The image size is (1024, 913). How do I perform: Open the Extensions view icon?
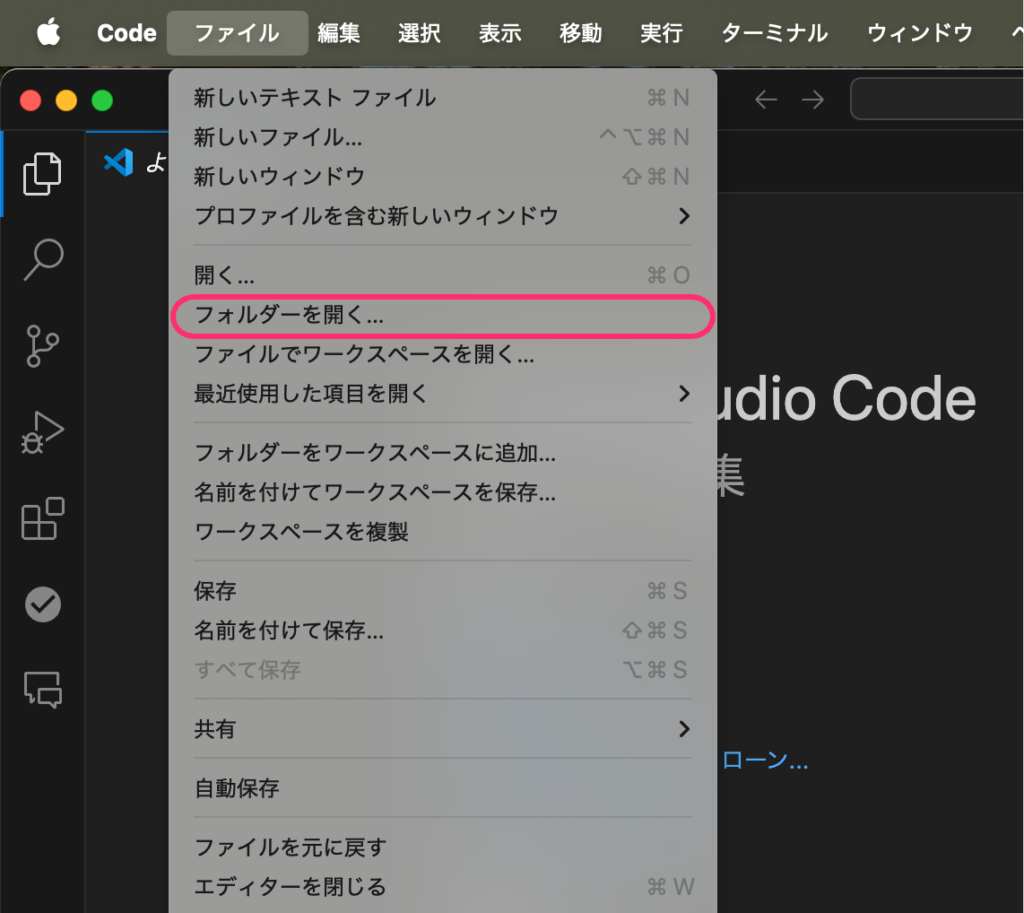(x=42, y=518)
